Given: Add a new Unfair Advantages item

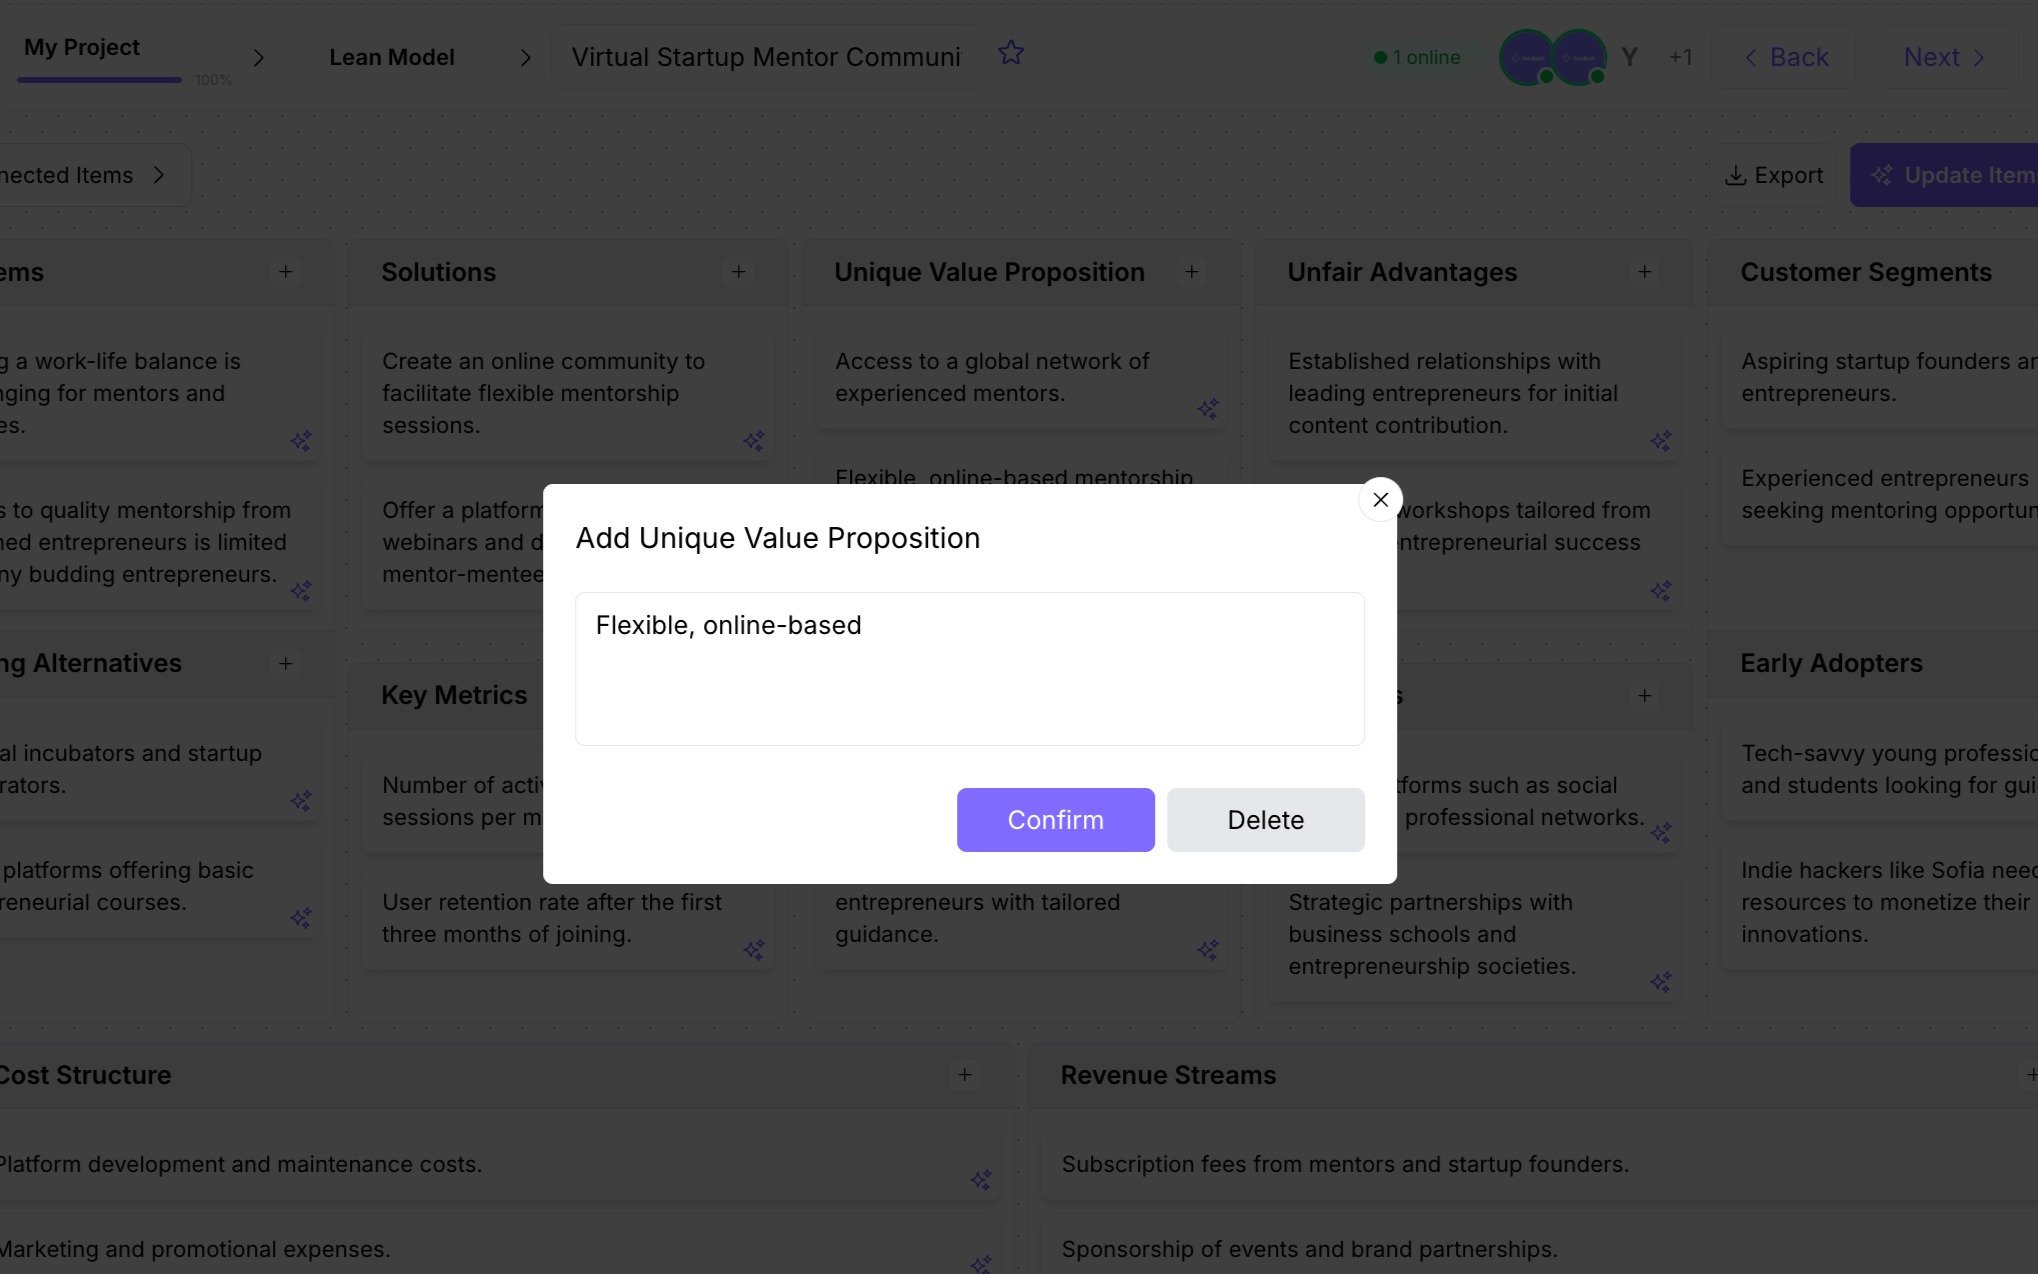Looking at the screenshot, I should pyautogui.click(x=1645, y=272).
